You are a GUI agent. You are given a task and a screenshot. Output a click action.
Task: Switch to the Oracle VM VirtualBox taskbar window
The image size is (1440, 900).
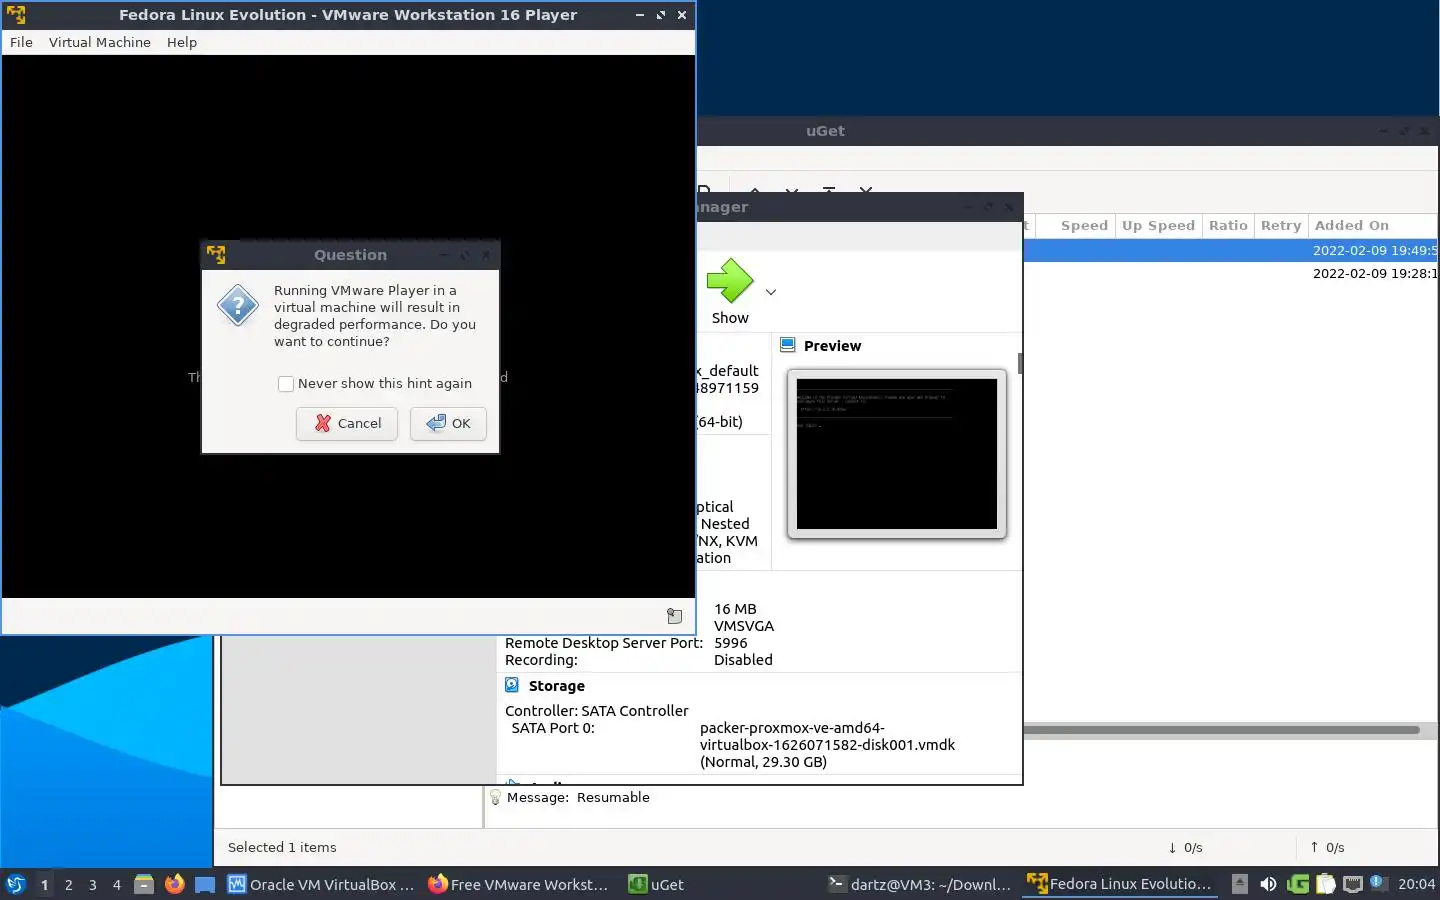point(321,884)
